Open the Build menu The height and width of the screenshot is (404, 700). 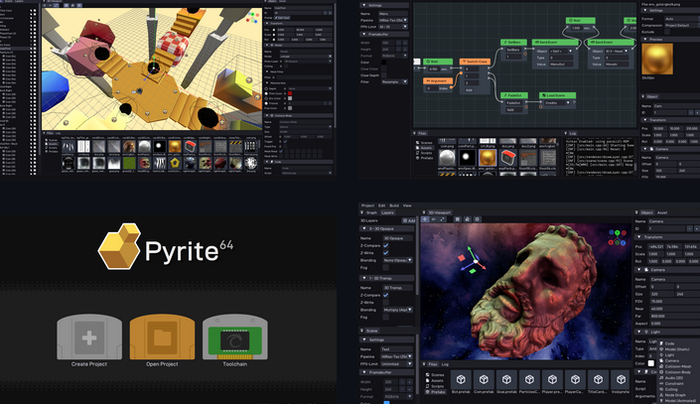pyautogui.click(x=393, y=205)
